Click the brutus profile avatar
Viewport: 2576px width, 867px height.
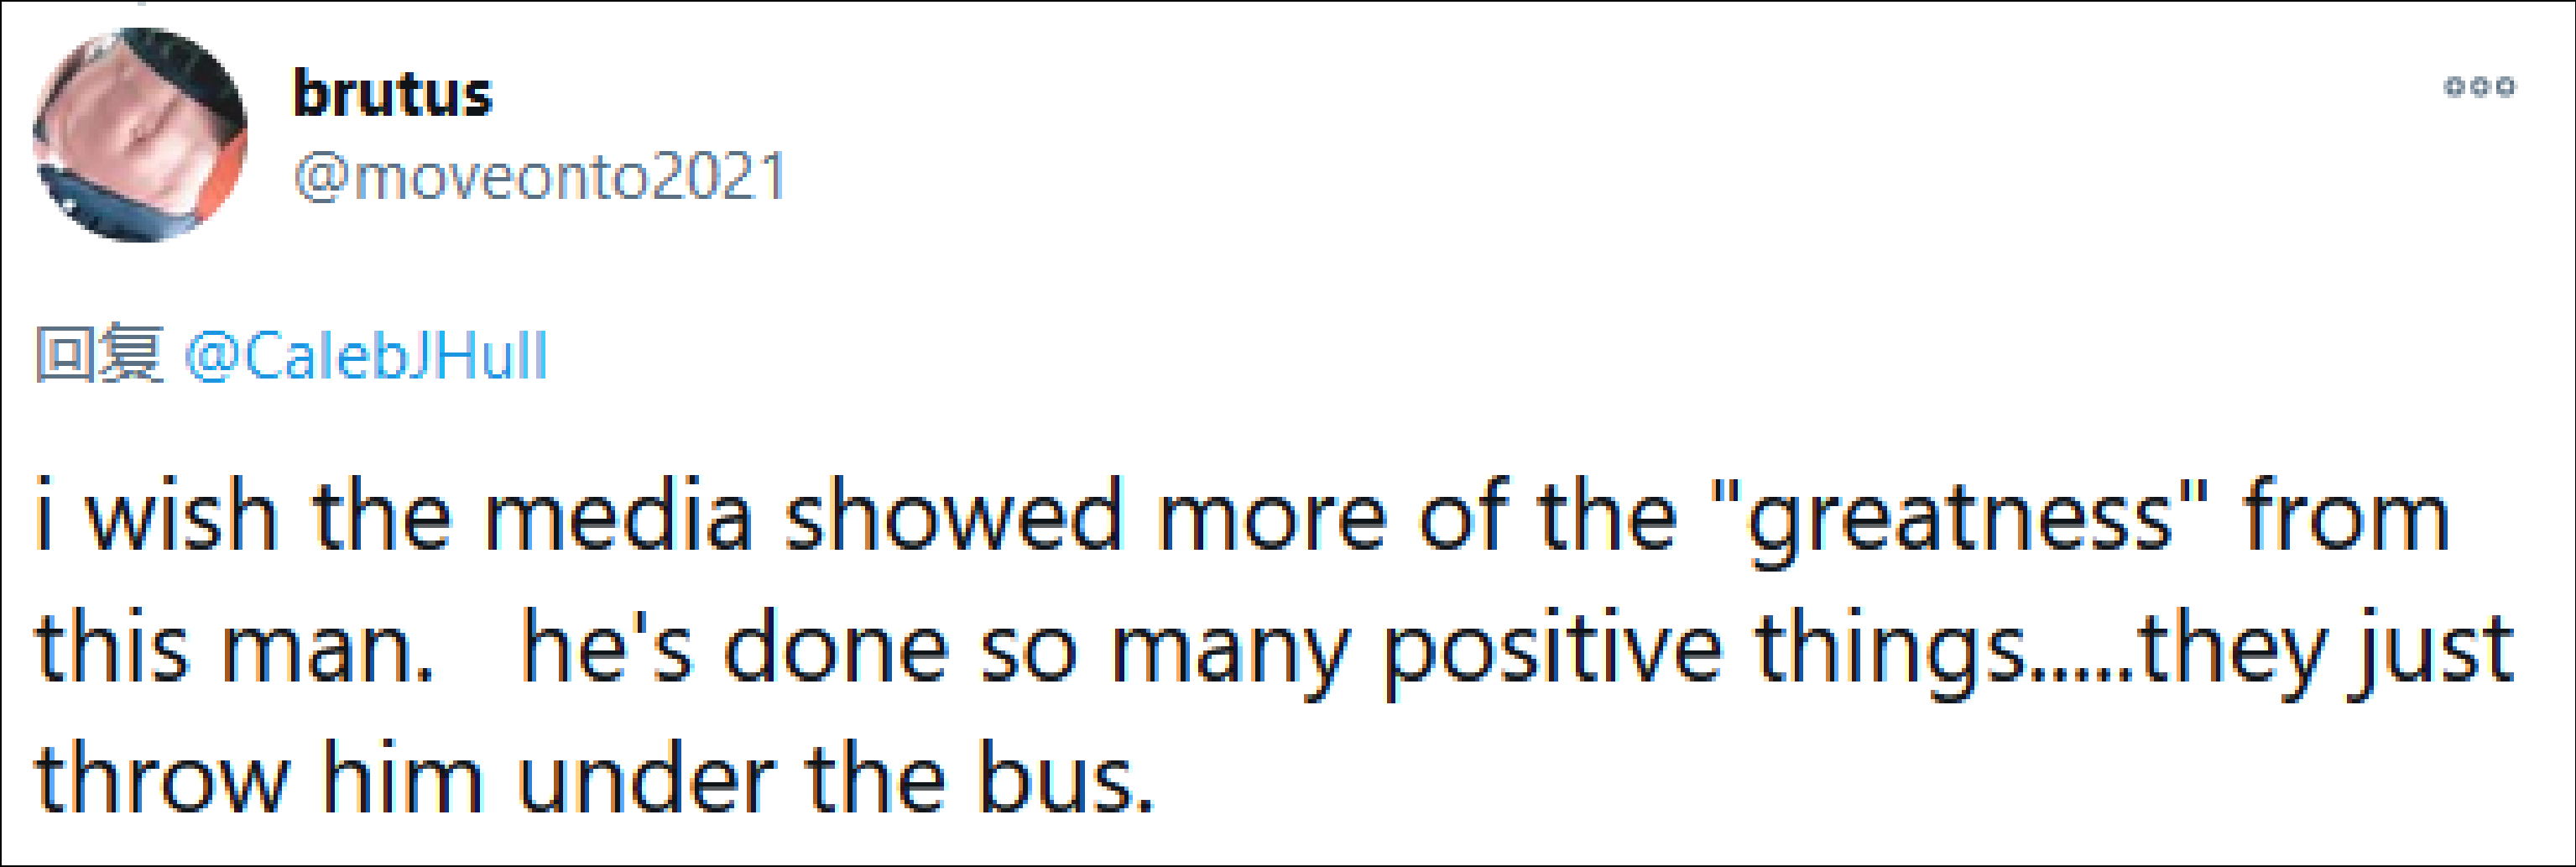click(x=140, y=135)
